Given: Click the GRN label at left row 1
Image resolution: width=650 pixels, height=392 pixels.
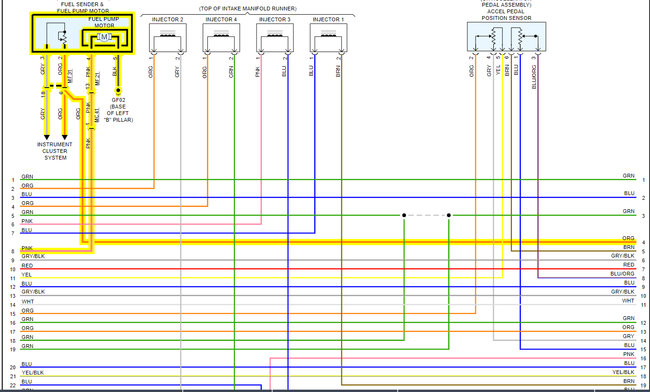Looking at the screenshot, I should (x=27, y=177).
